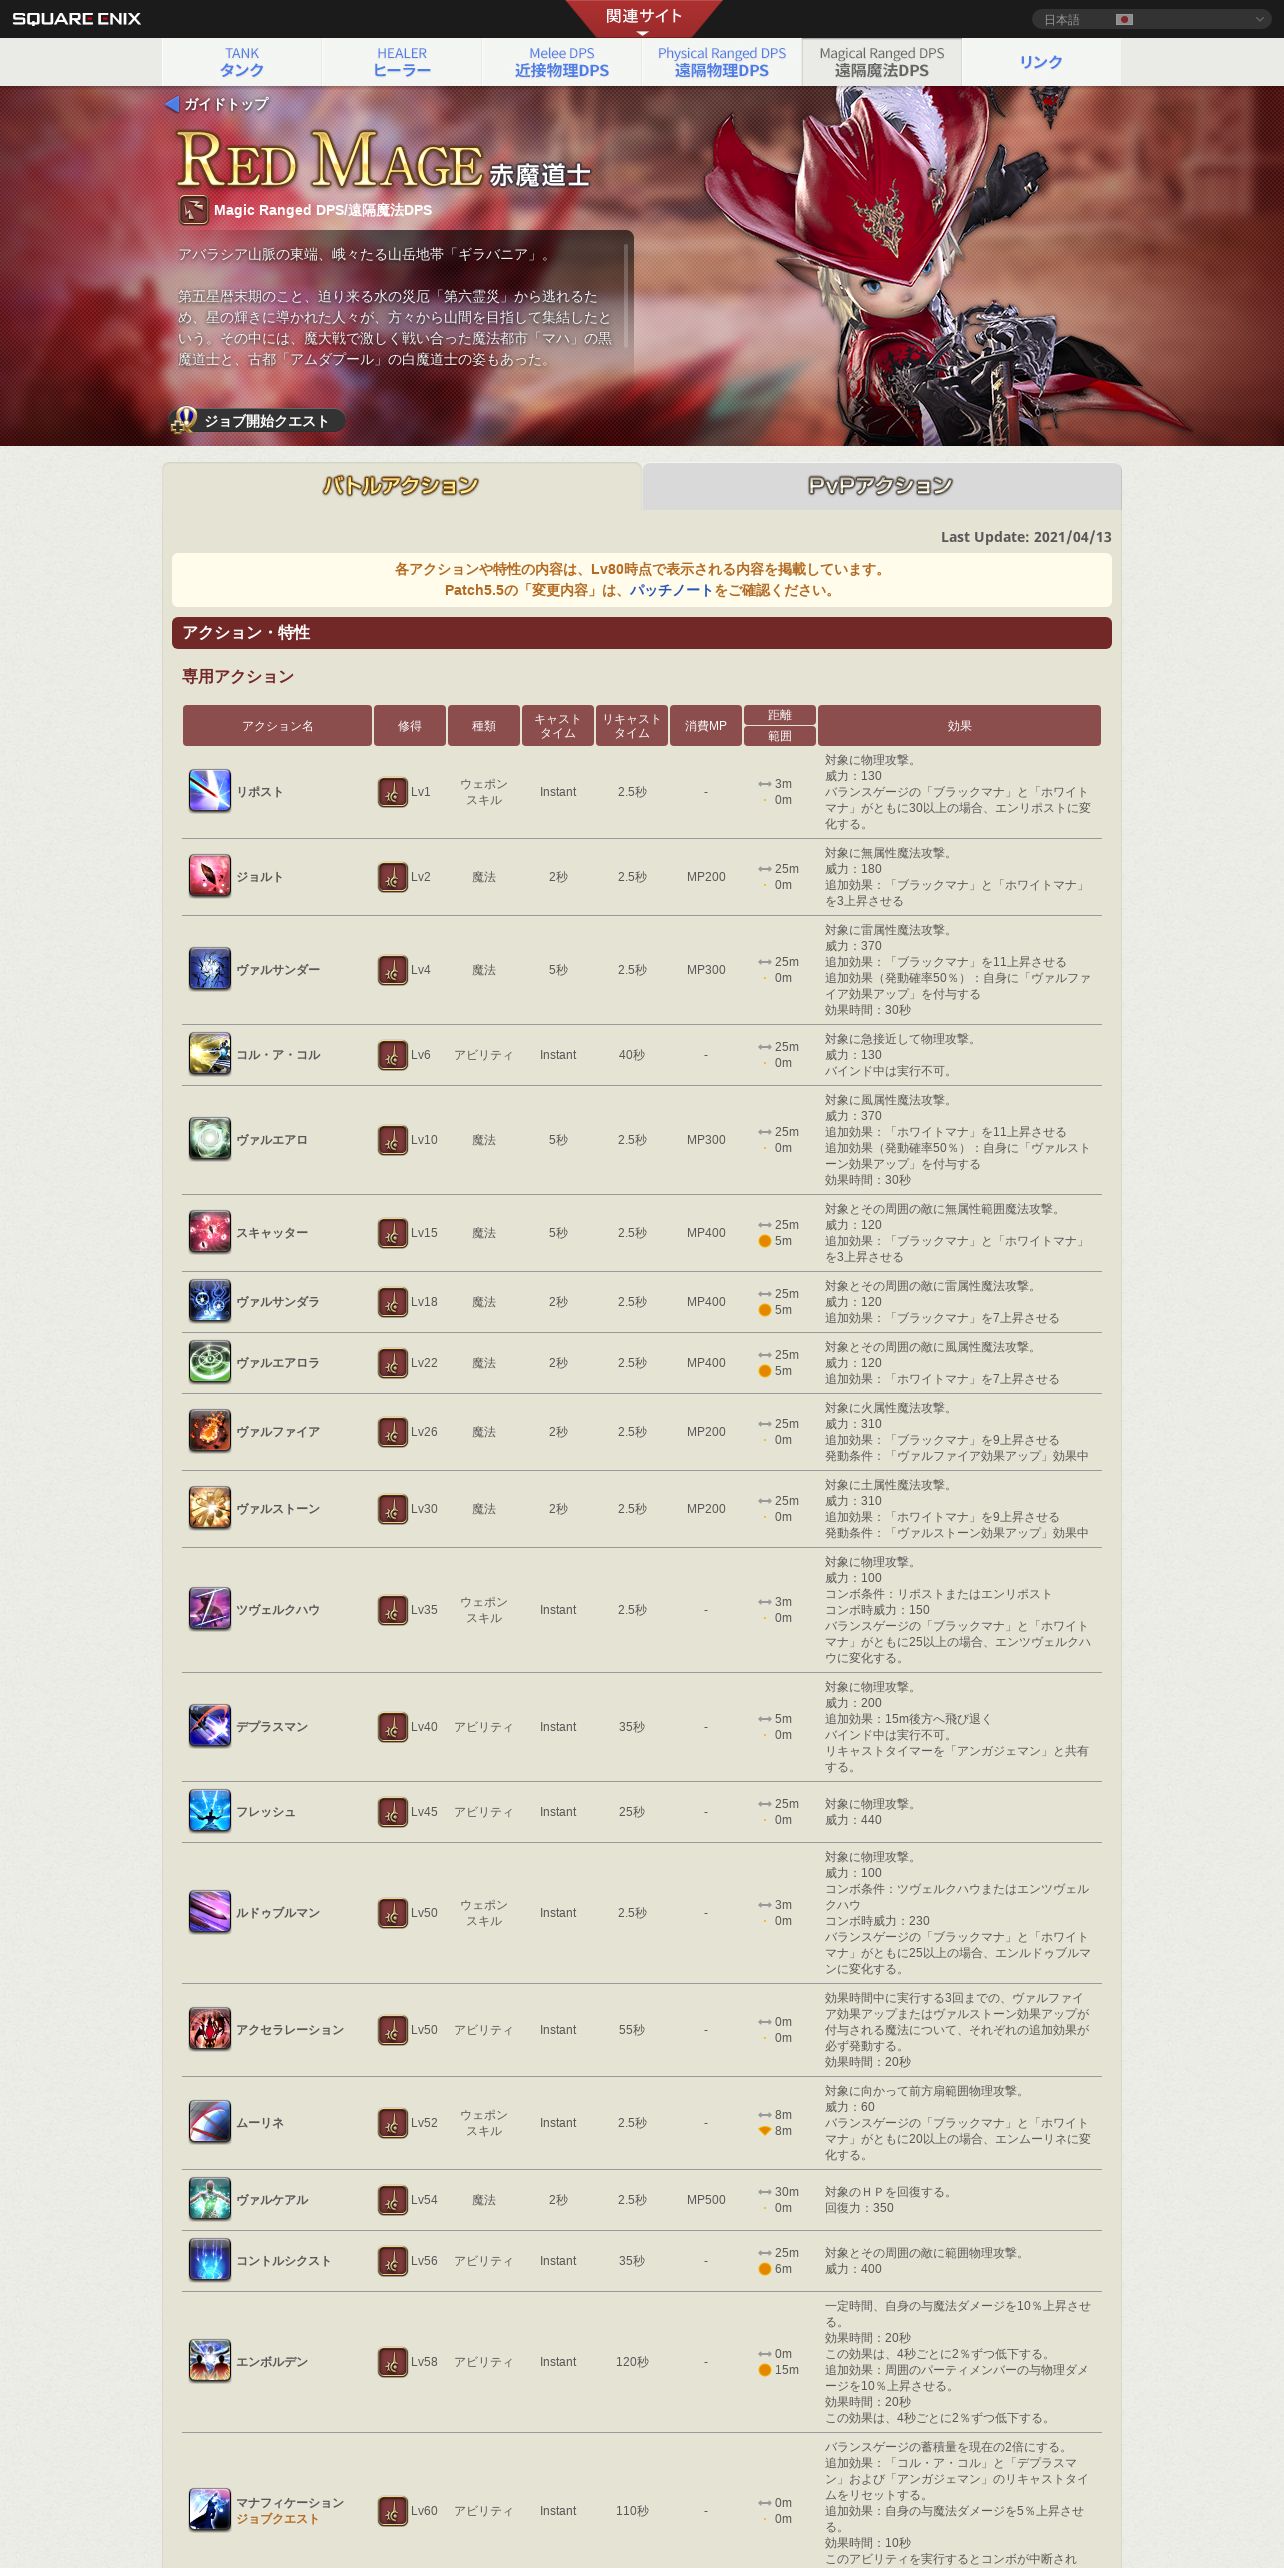Click the リキャストタイム column header

coord(632,726)
